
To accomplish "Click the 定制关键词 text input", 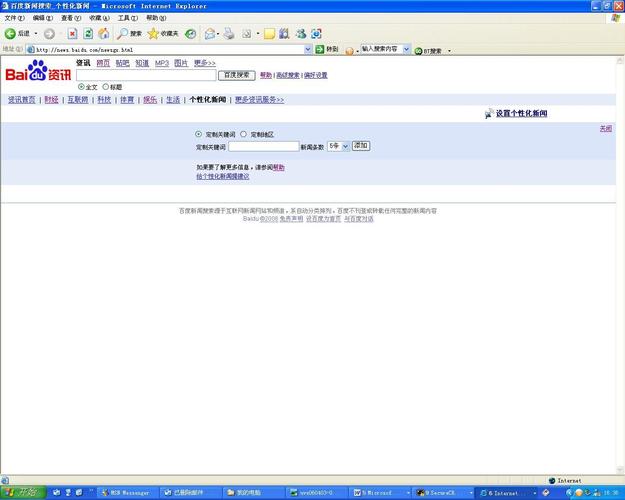I will pos(263,146).
